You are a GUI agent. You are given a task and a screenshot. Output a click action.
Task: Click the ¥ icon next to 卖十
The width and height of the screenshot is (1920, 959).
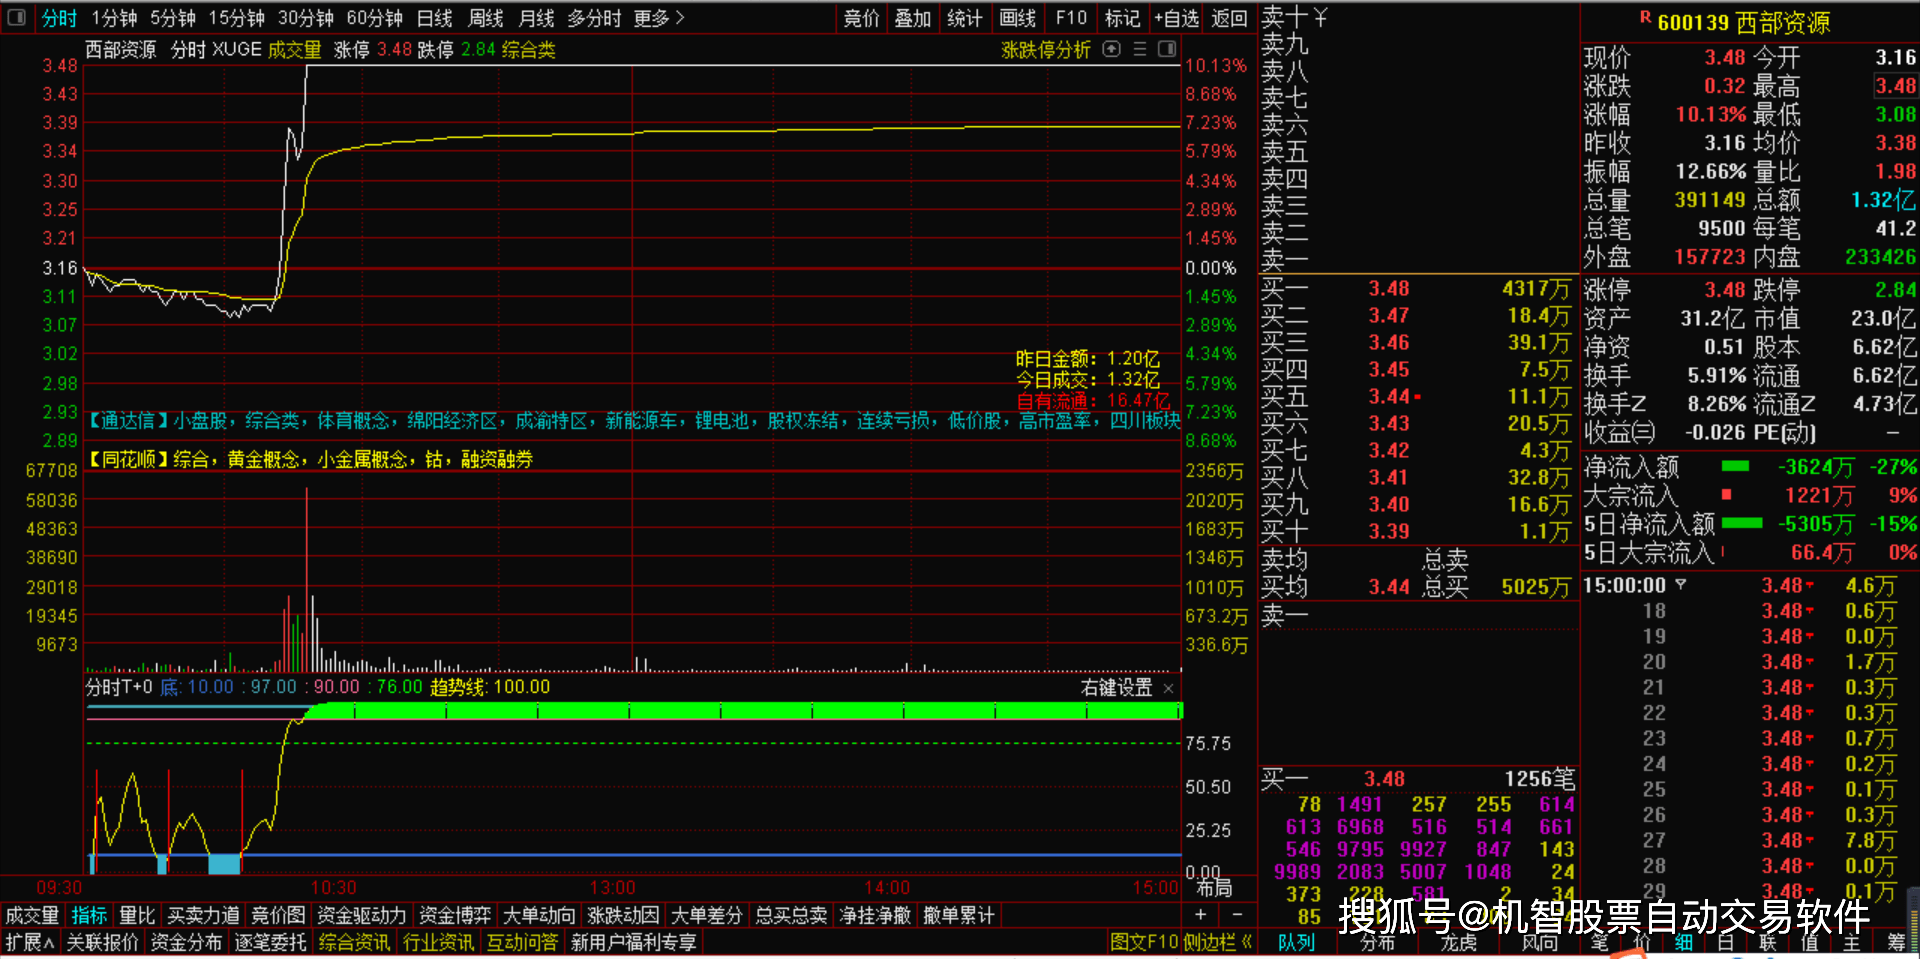click(x=1320, y=17)
